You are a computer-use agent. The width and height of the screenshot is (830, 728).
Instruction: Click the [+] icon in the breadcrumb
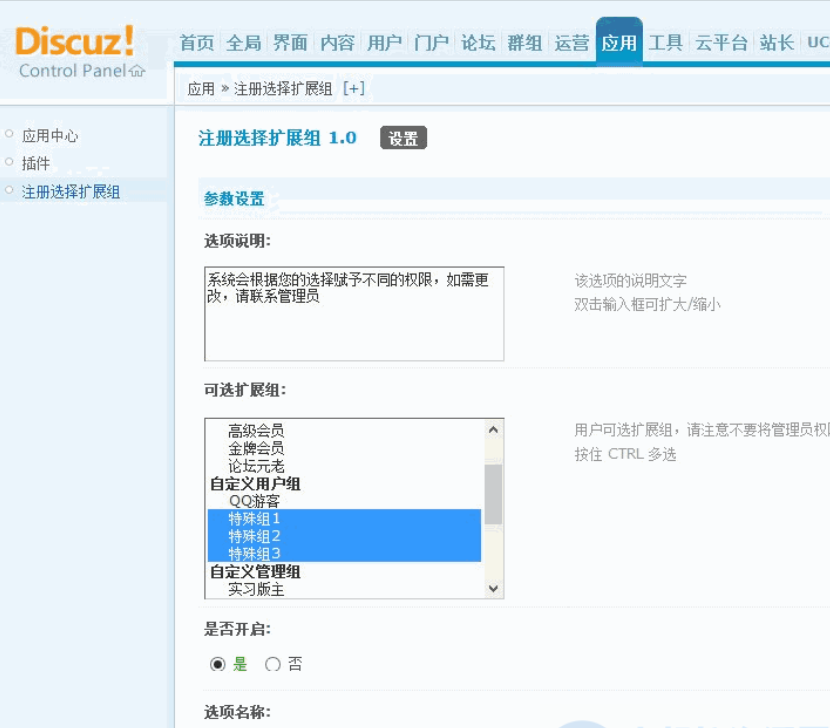[x=352, y=88]
